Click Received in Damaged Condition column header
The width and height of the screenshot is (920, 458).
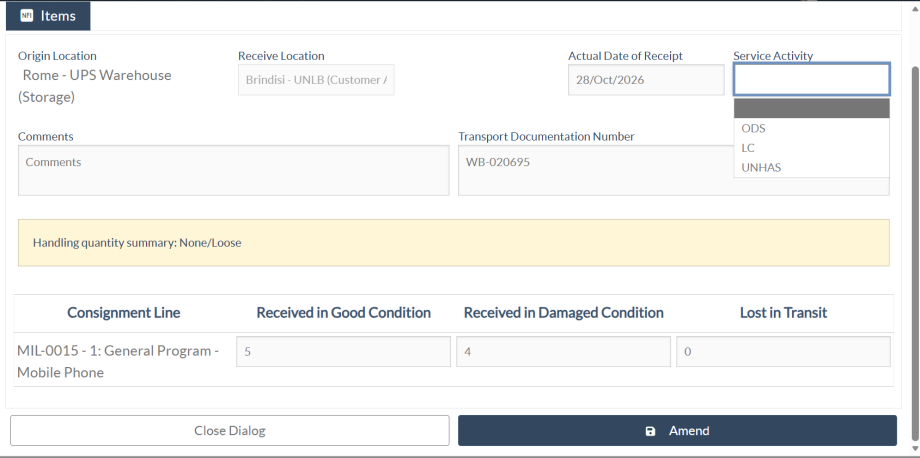click(x=563, y=313)
